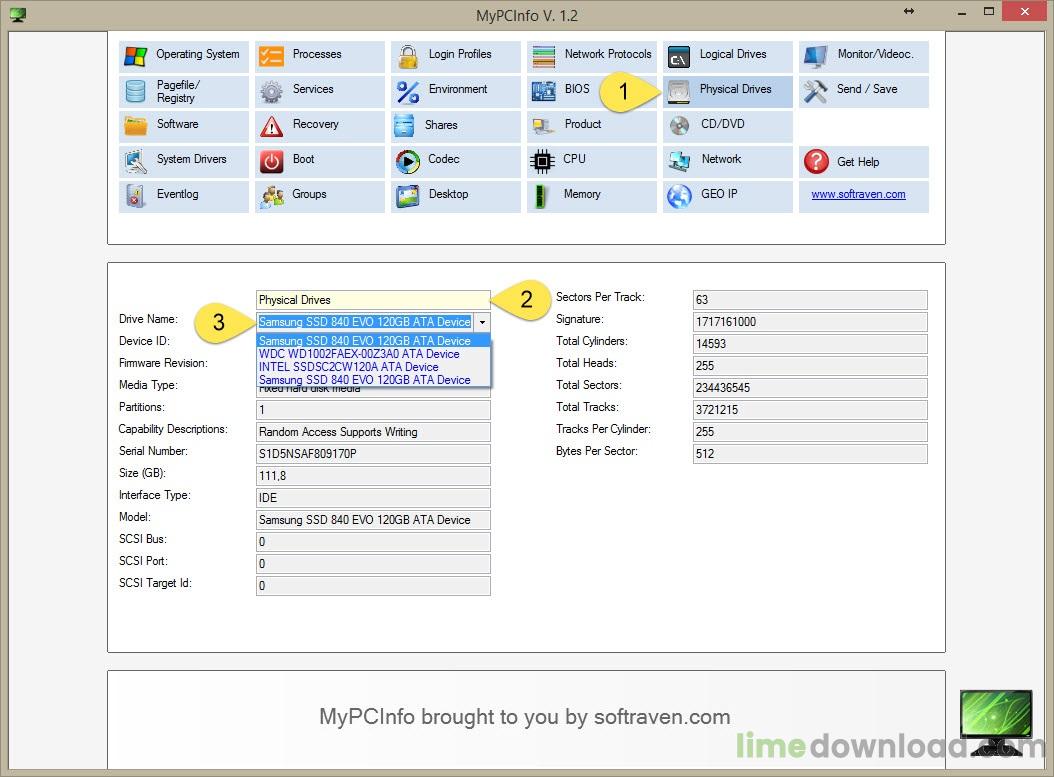
Task: Open the Operating System icon
Action: [x=136, y=56]
